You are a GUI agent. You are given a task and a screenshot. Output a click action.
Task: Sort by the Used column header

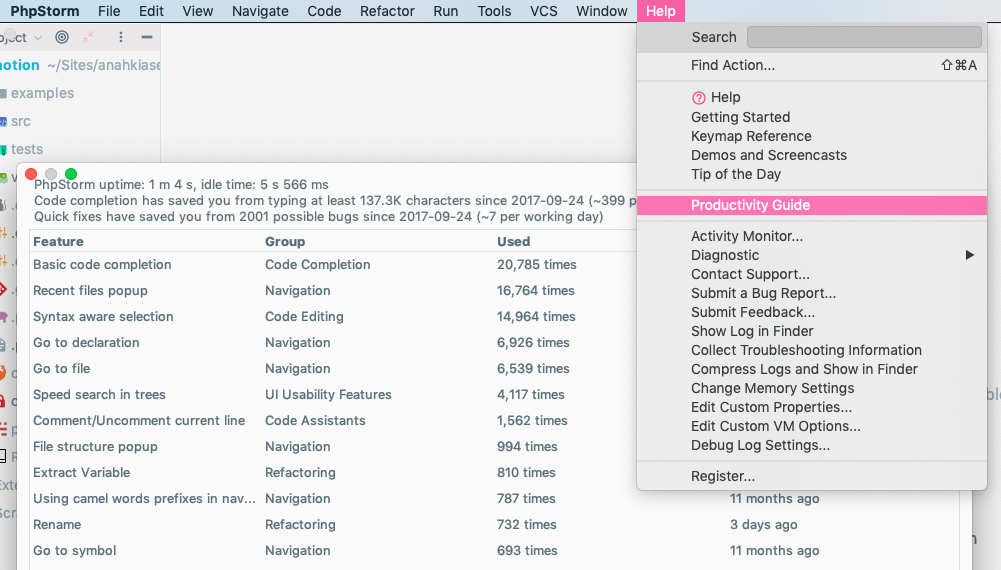(x=513, y=241)
